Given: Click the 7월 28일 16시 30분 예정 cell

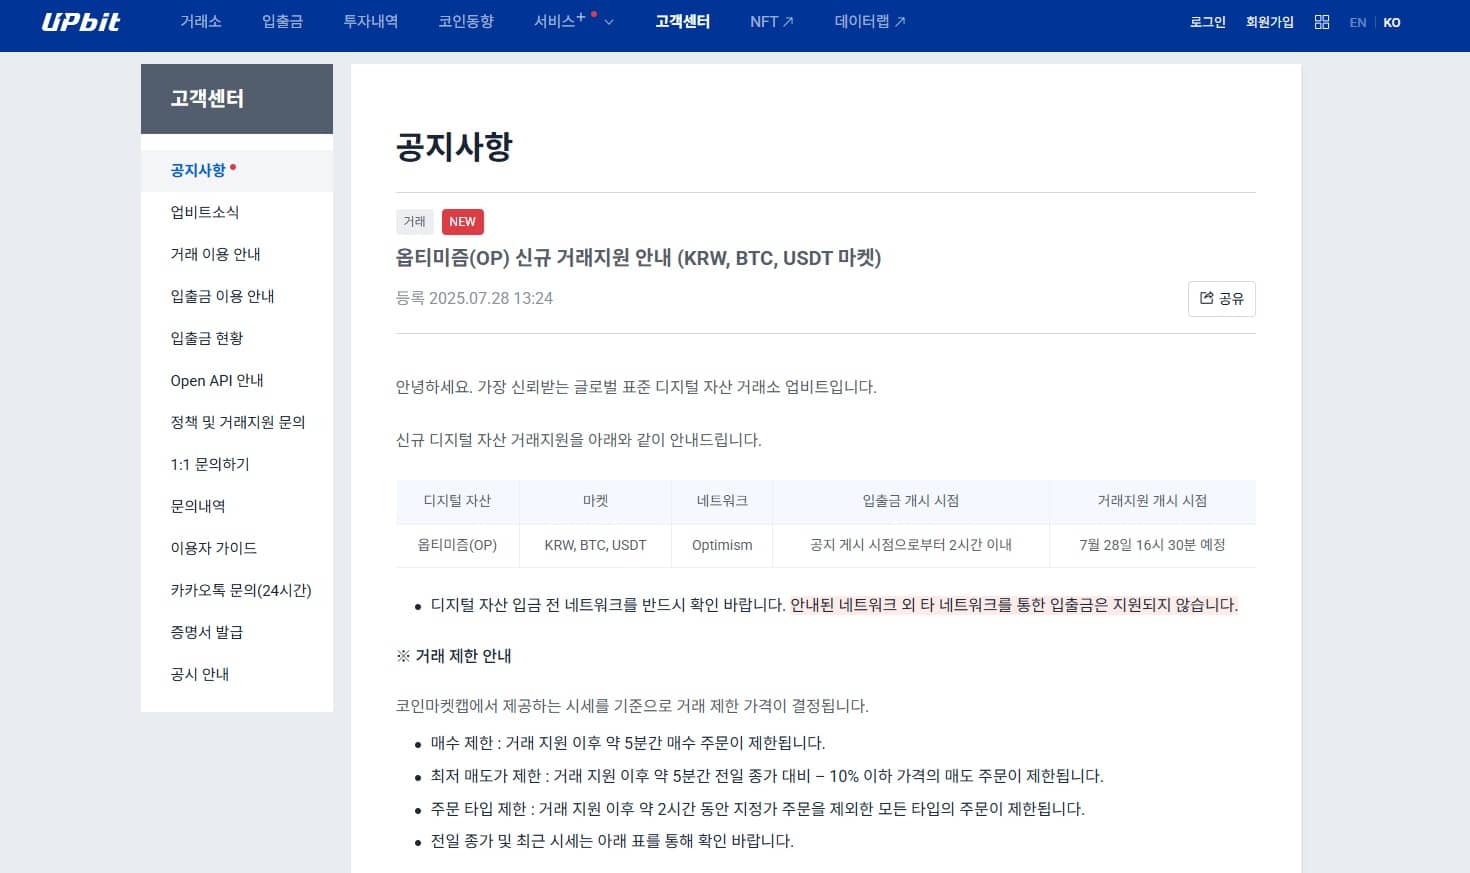Looking at the screenshot, I should (1152, 545).
